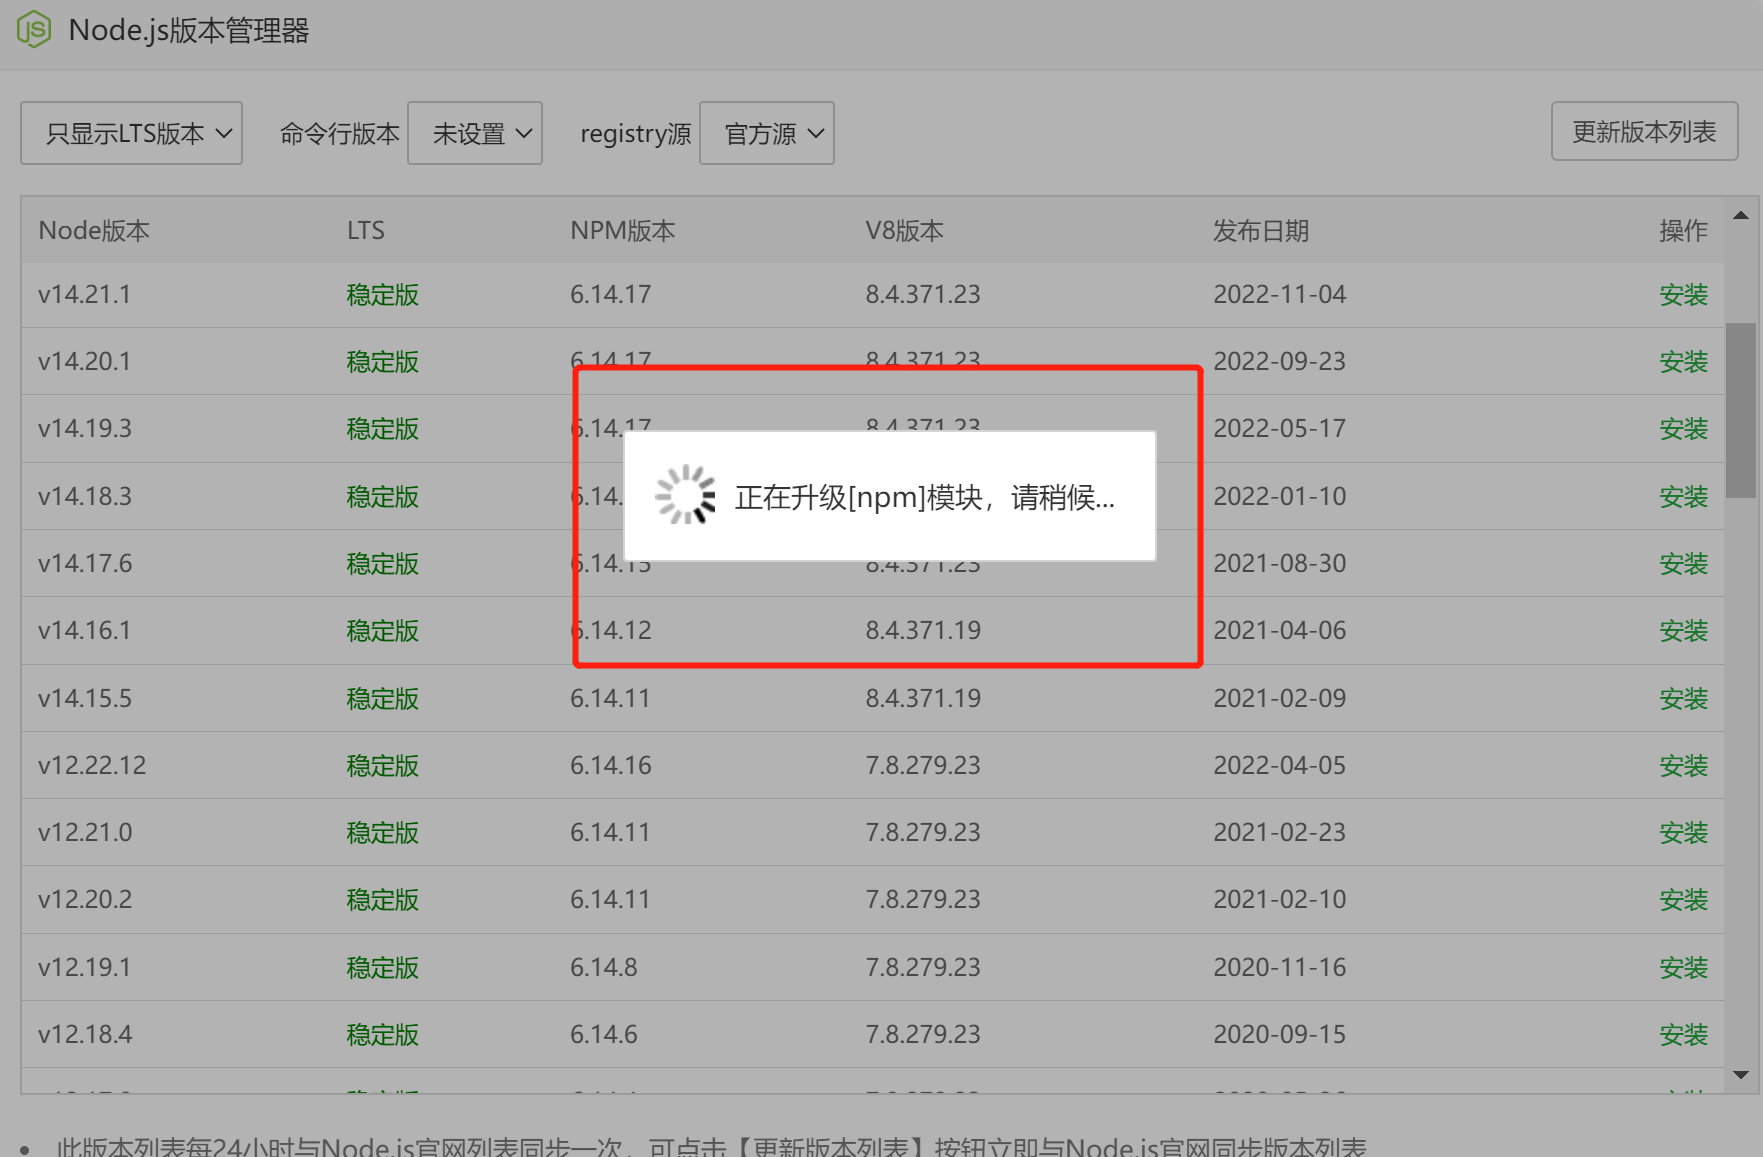Install Node v12.22.12 via 安装 link
The image size is (1763, 1157).
pos(1683,766)
